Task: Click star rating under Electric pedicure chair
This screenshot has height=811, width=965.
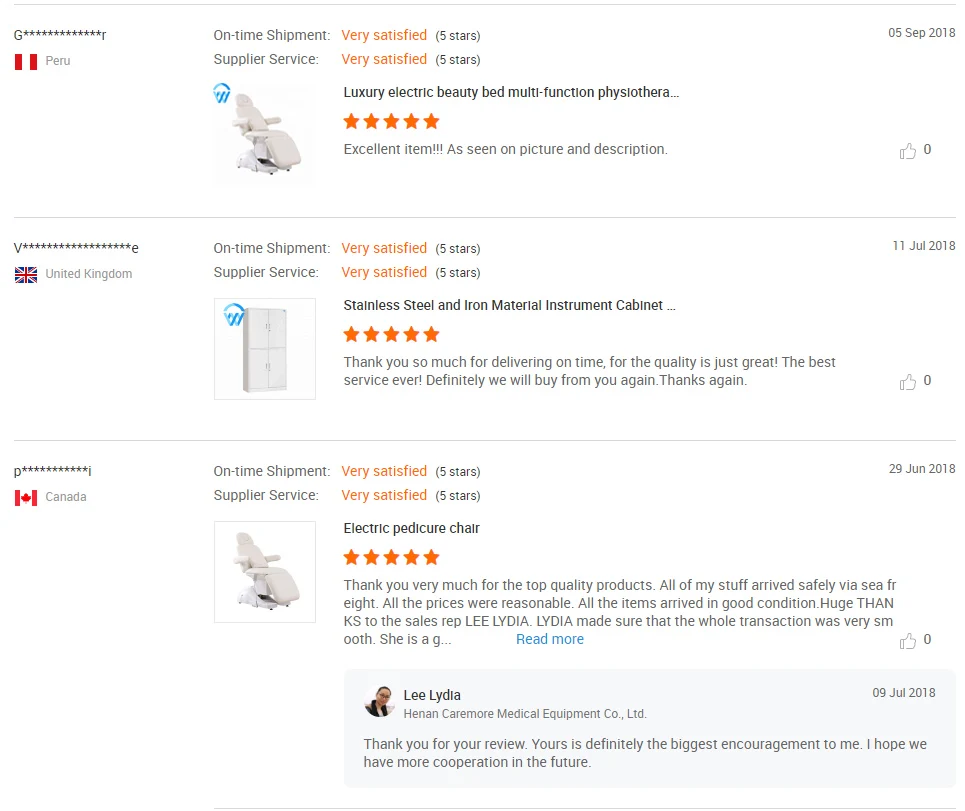Action: (x=391, y=558)
